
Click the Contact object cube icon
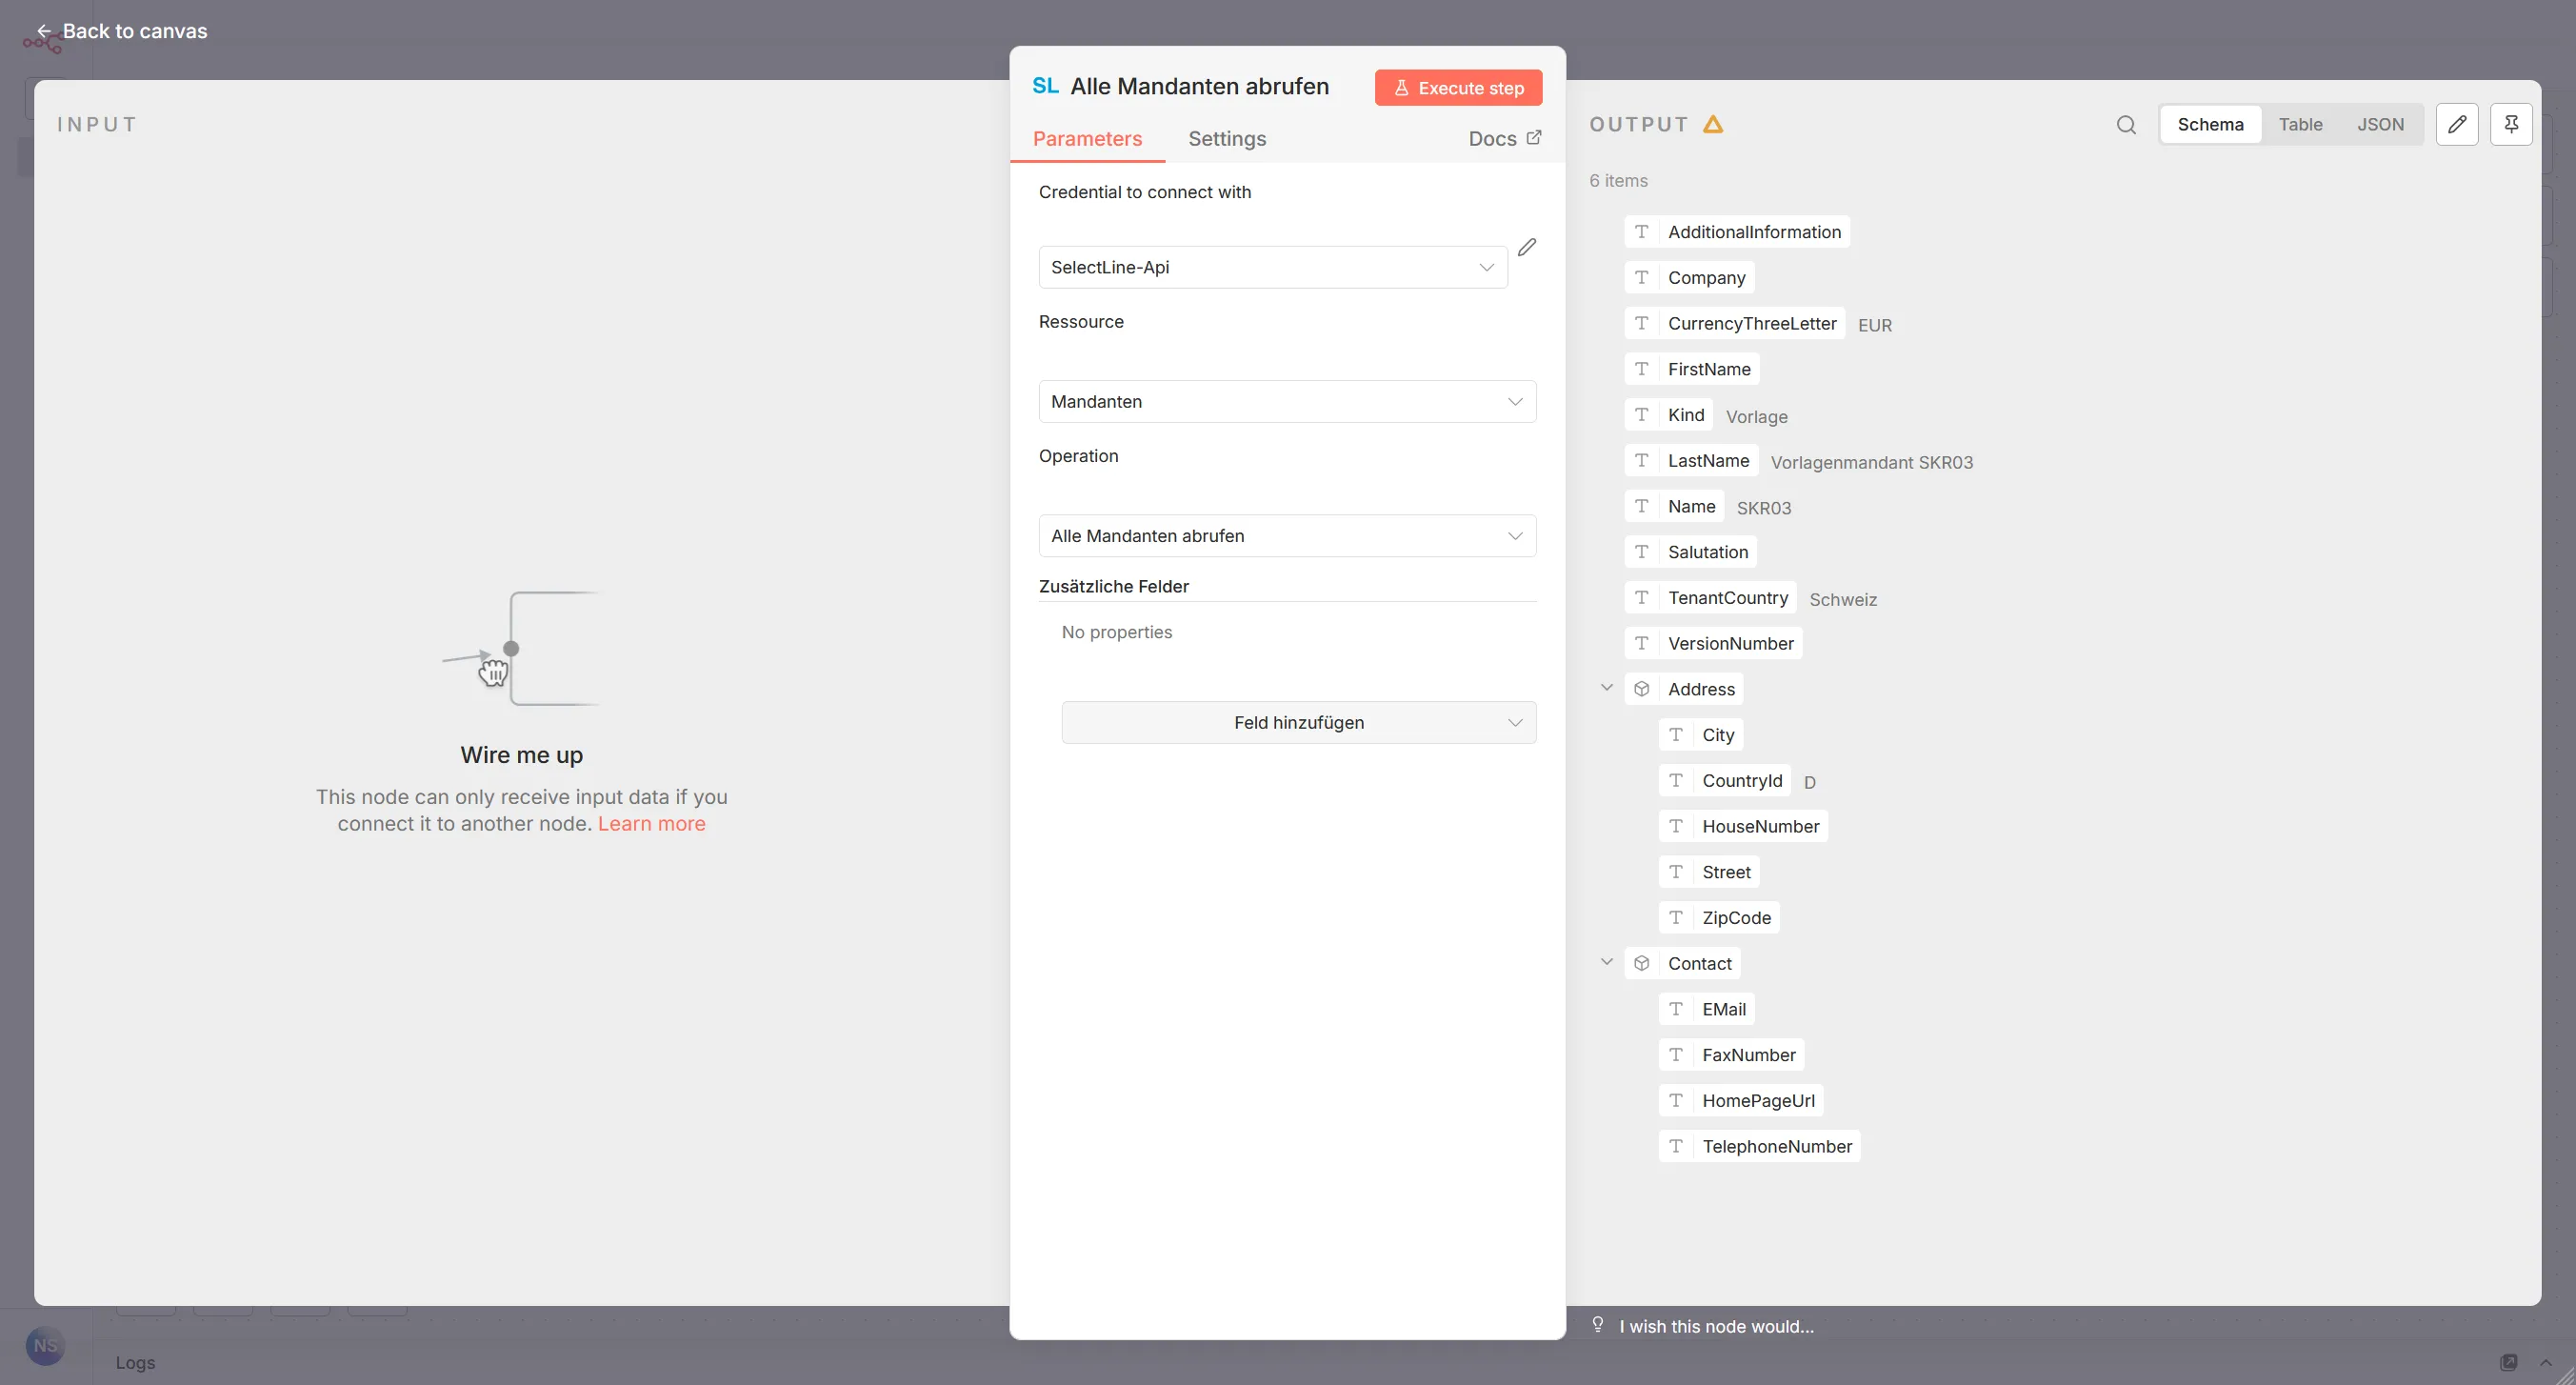[x=1641, y=963]
